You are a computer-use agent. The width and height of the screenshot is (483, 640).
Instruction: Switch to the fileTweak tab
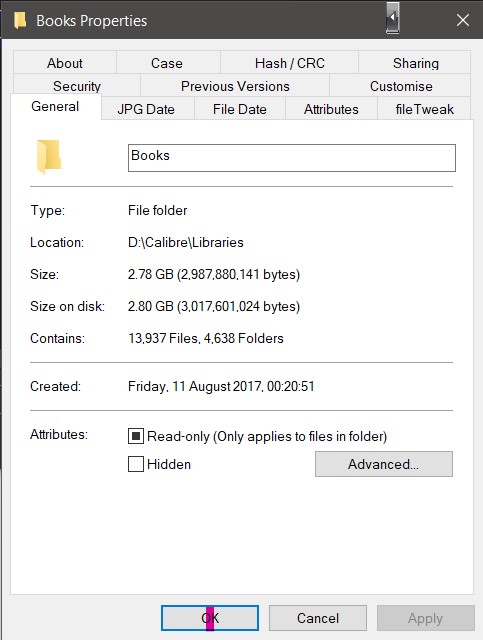(424, 109)
